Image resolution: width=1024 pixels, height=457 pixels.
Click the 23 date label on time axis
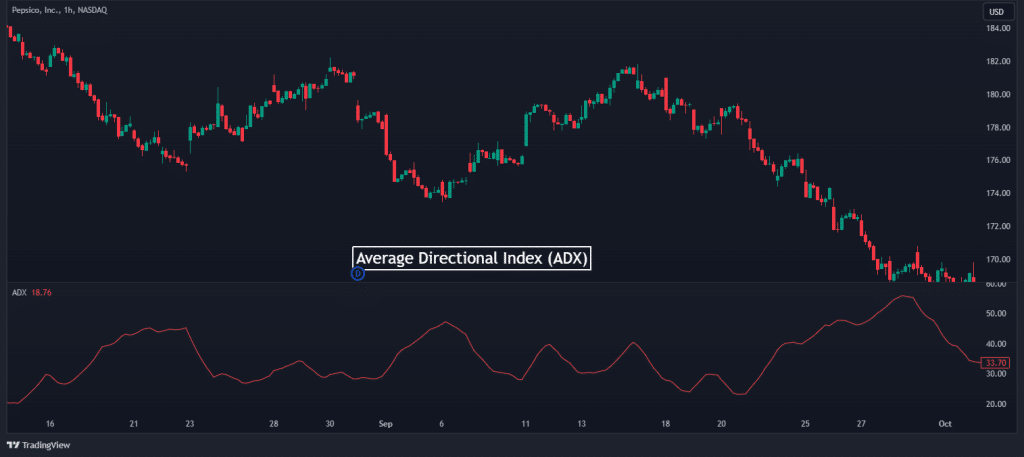point(189,424)
